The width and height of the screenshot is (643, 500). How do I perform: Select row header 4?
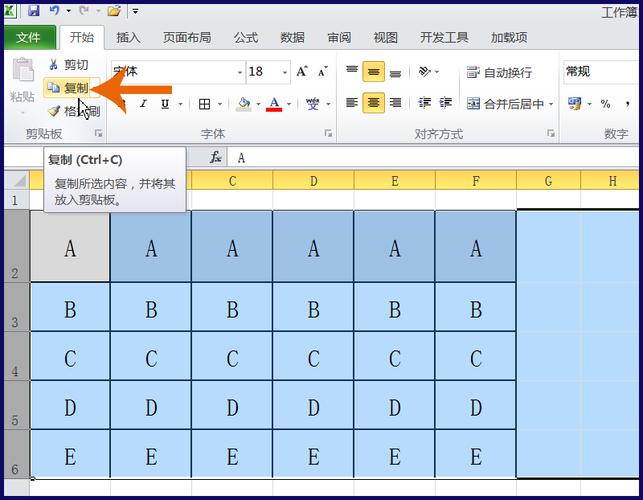(17, 356)
